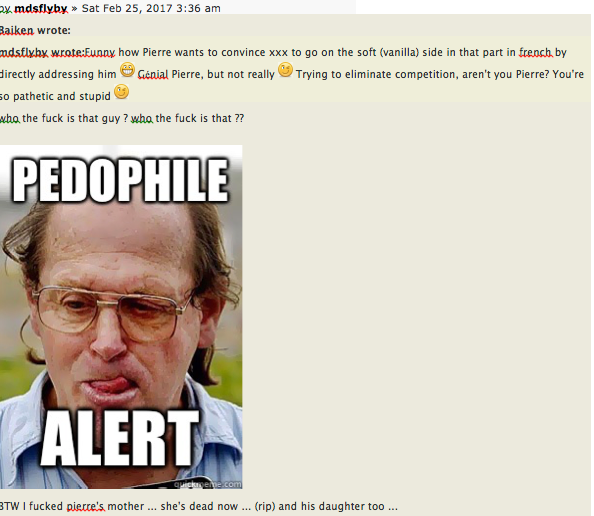Click the "Sat Feb 25, 2017 3:36 am" timestamp

[x=151, y=8]
